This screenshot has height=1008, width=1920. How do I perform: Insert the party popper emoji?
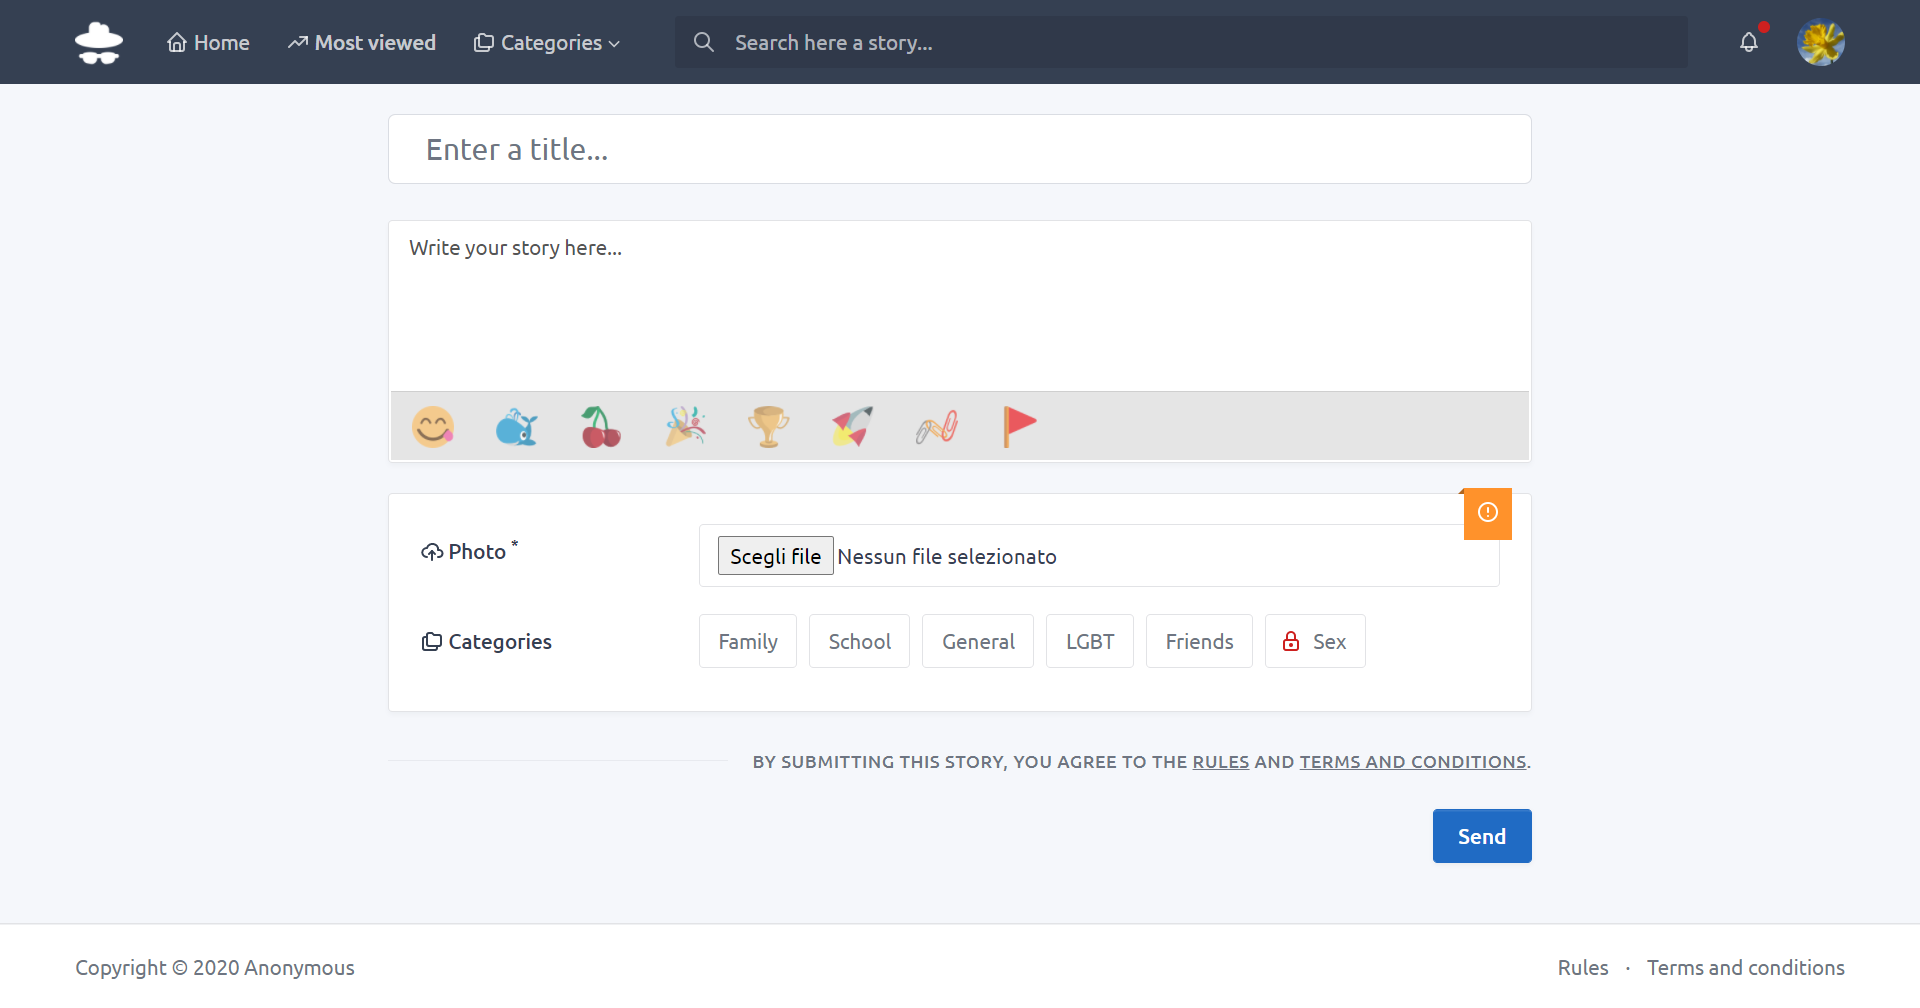(x=685, y=426)
